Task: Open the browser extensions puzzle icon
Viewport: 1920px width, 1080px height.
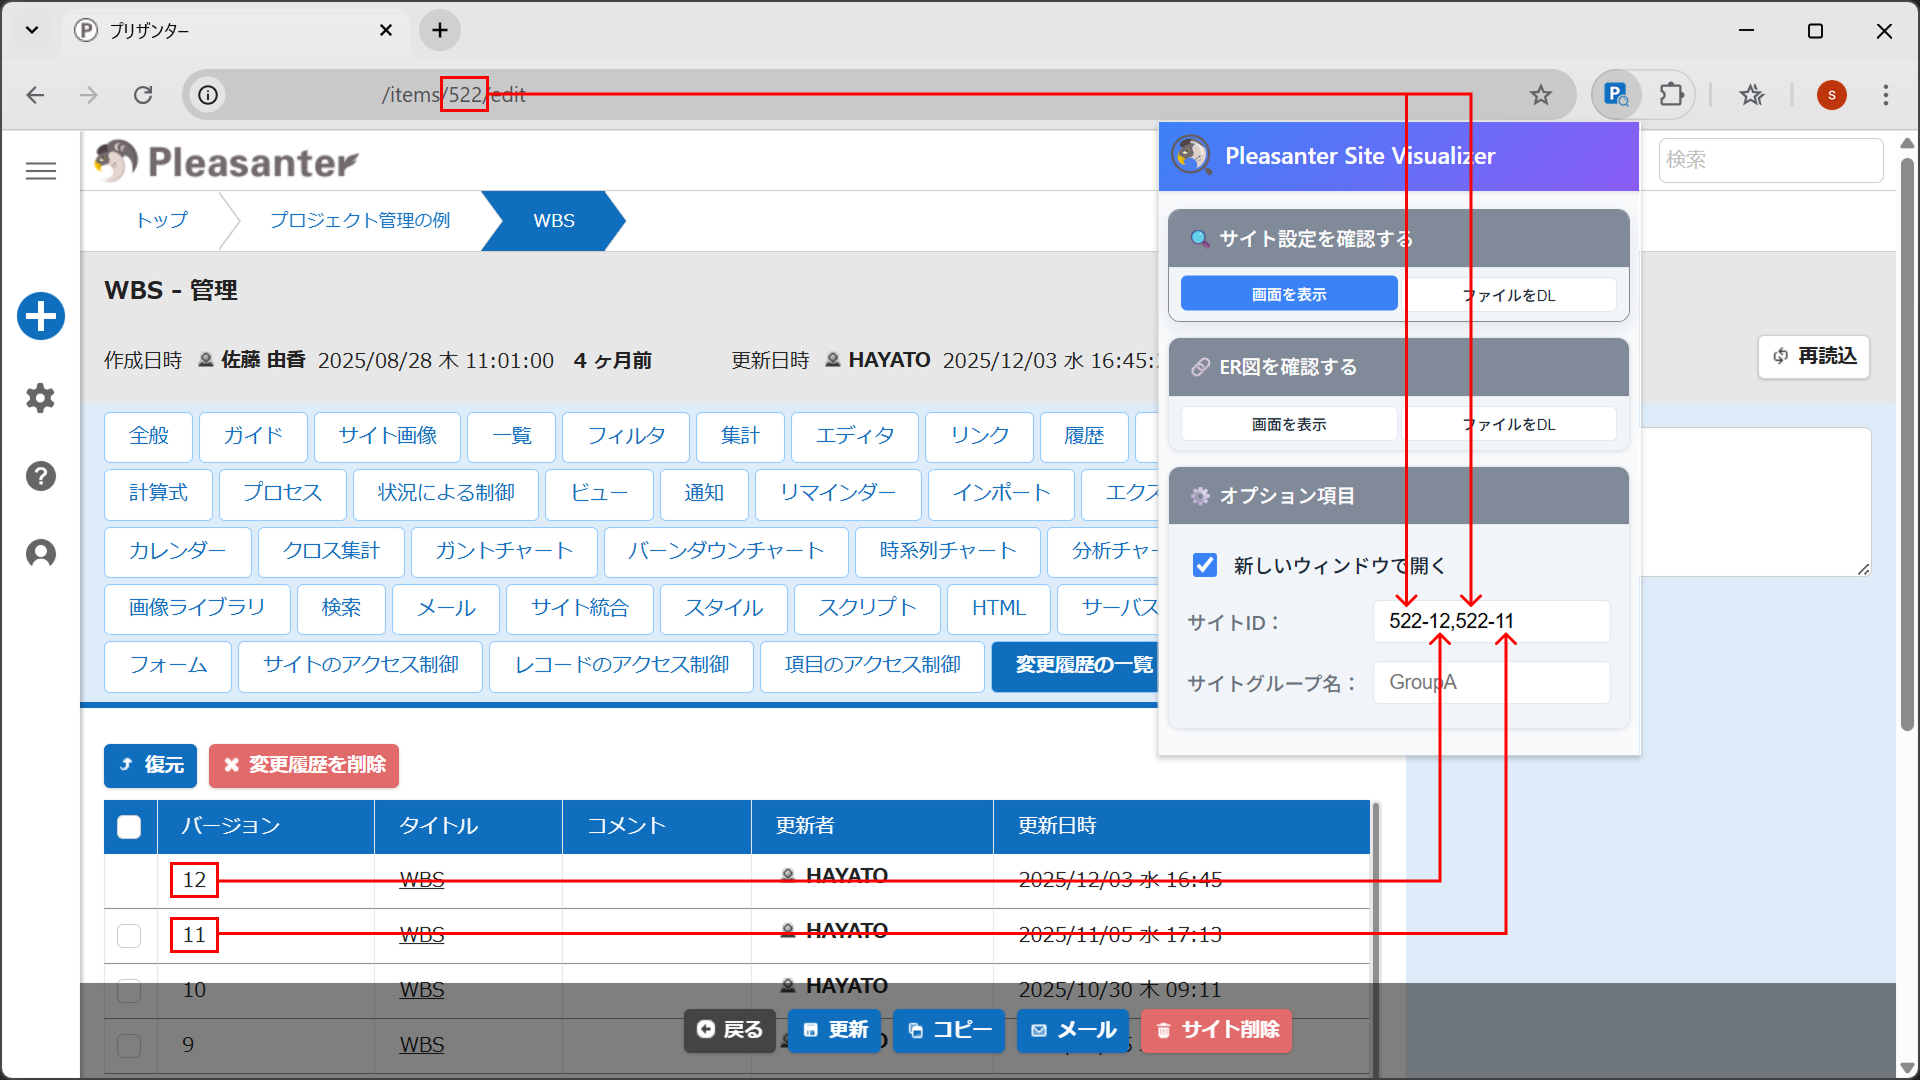Action: [x=1671, y=95]
